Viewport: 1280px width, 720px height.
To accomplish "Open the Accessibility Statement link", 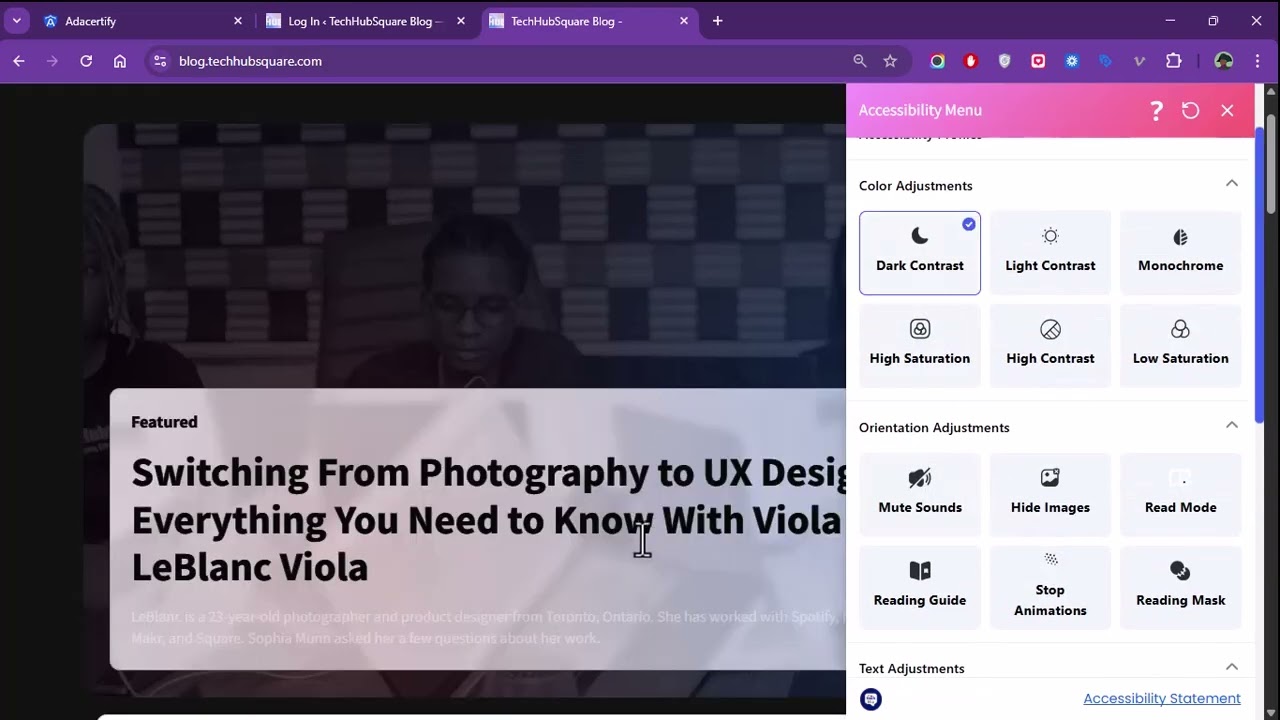I will pyautogui.click(x=1162, y=698).
